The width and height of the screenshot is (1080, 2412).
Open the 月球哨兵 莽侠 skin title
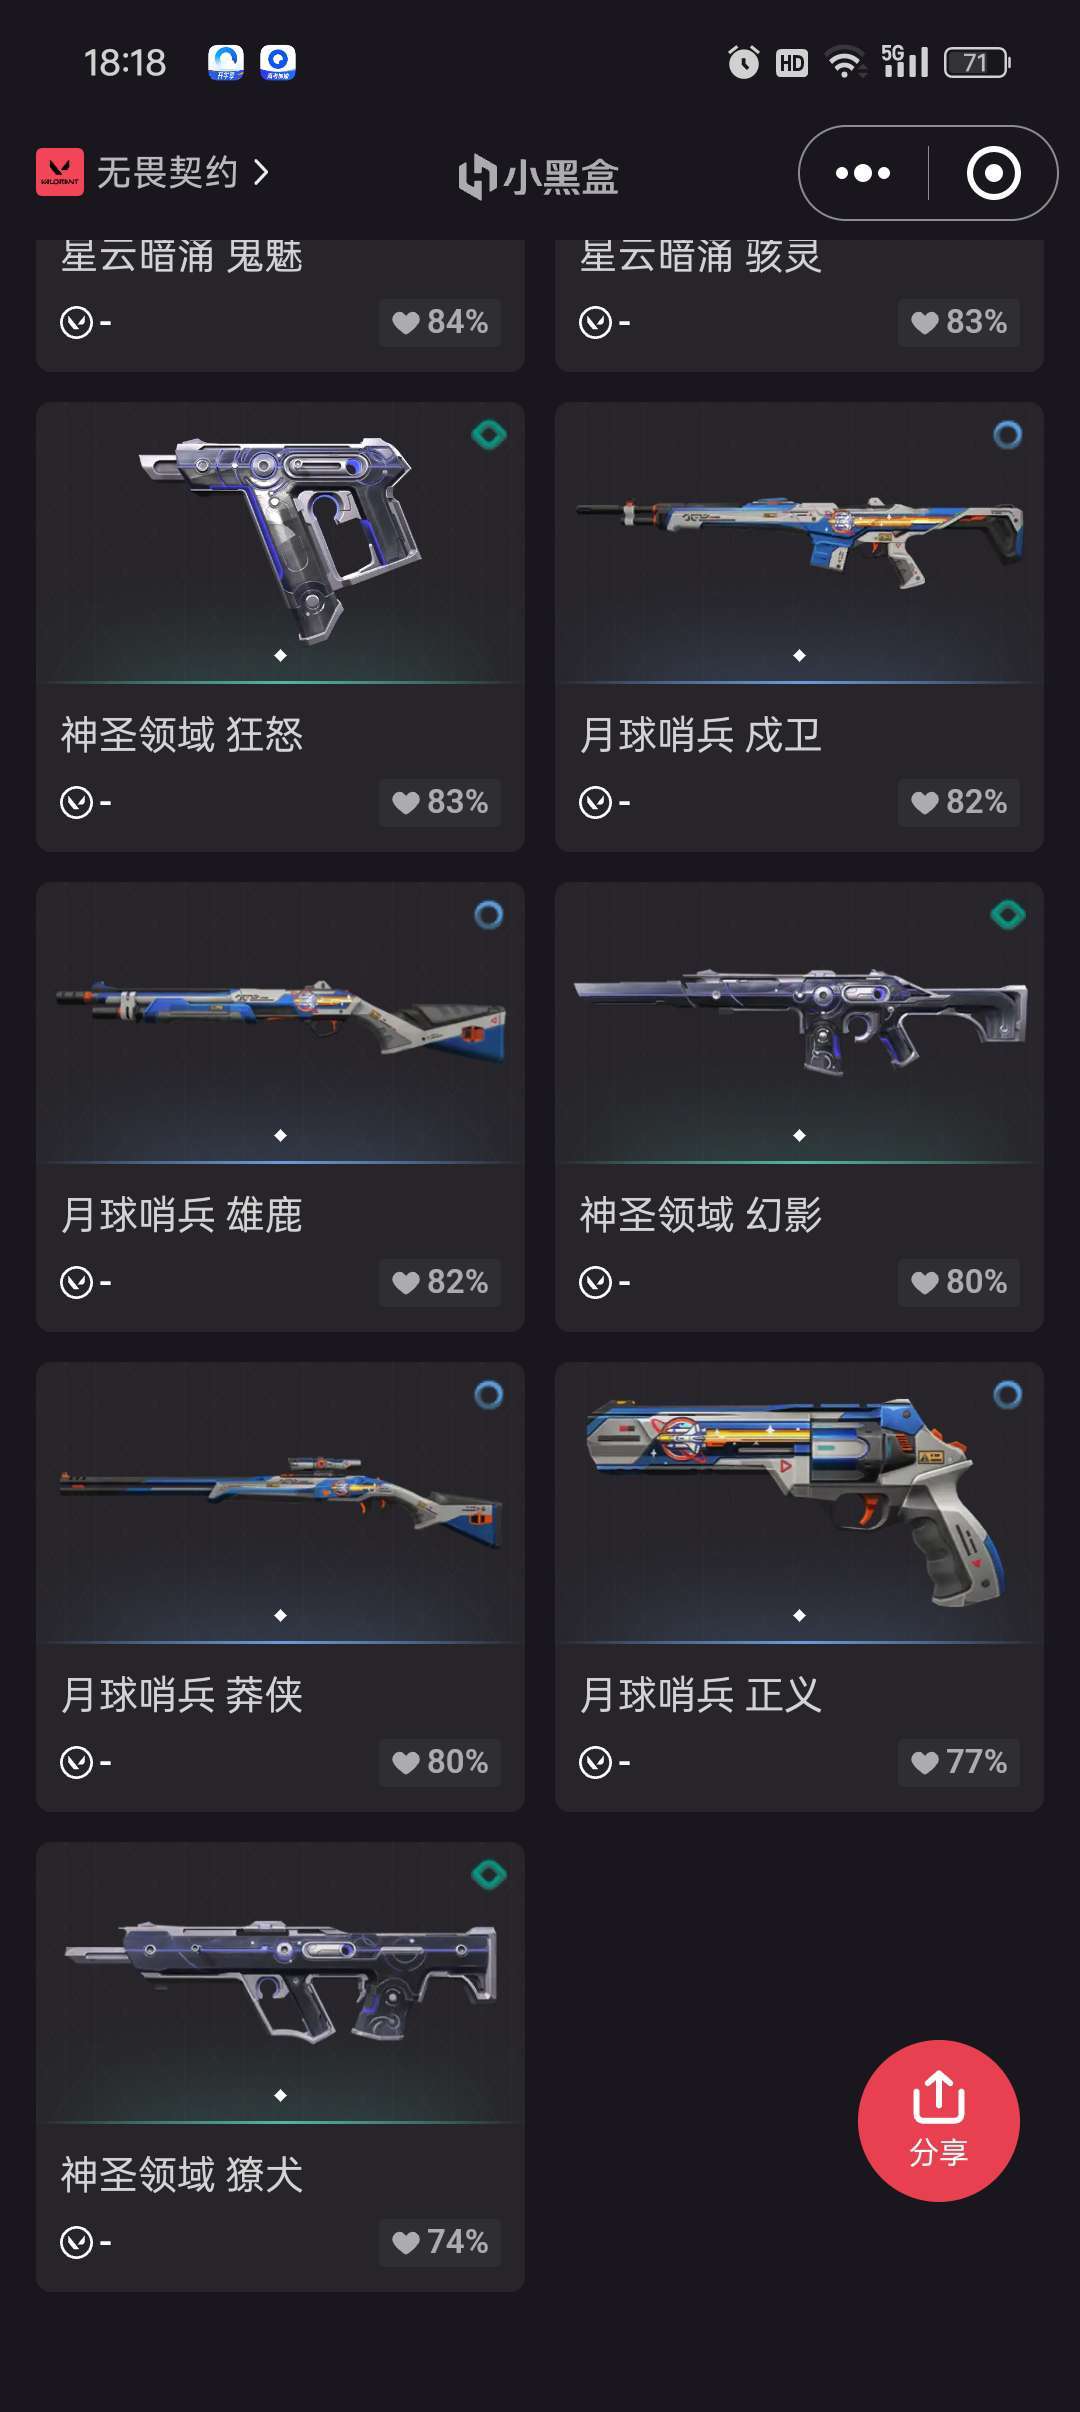click(182, 1695)
